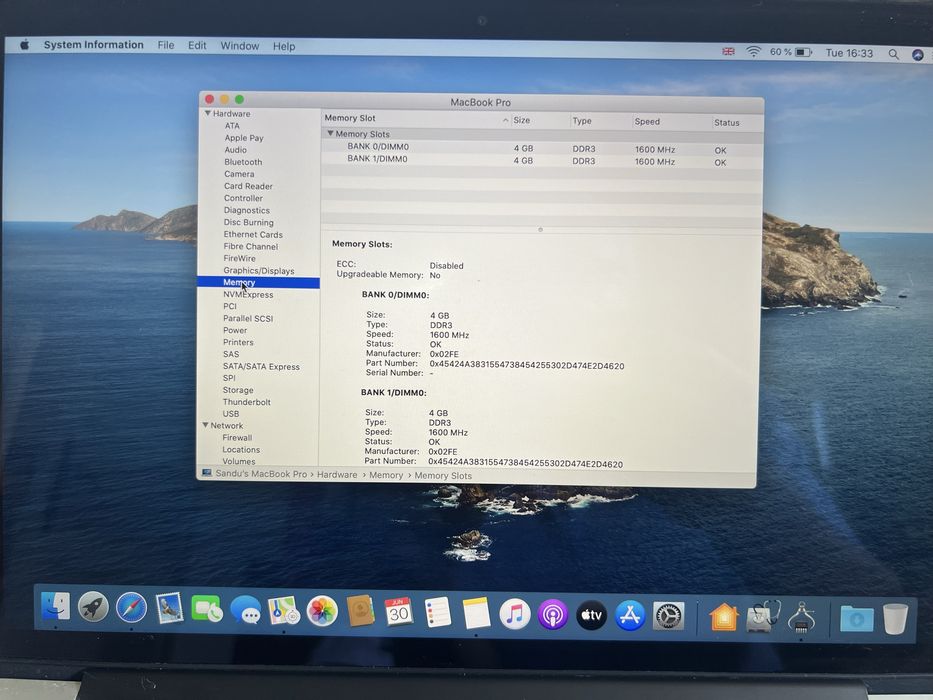Open the Apple menu

[x=24, y=45]
